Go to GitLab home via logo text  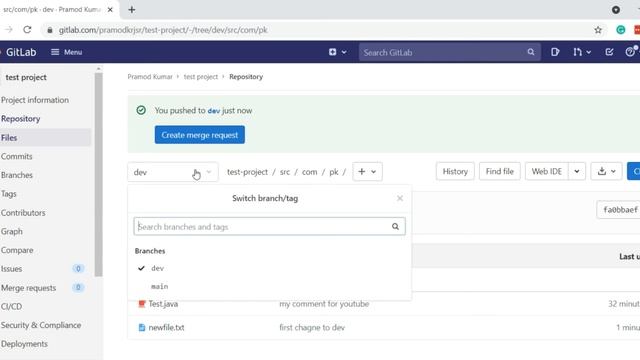point(21,52)
